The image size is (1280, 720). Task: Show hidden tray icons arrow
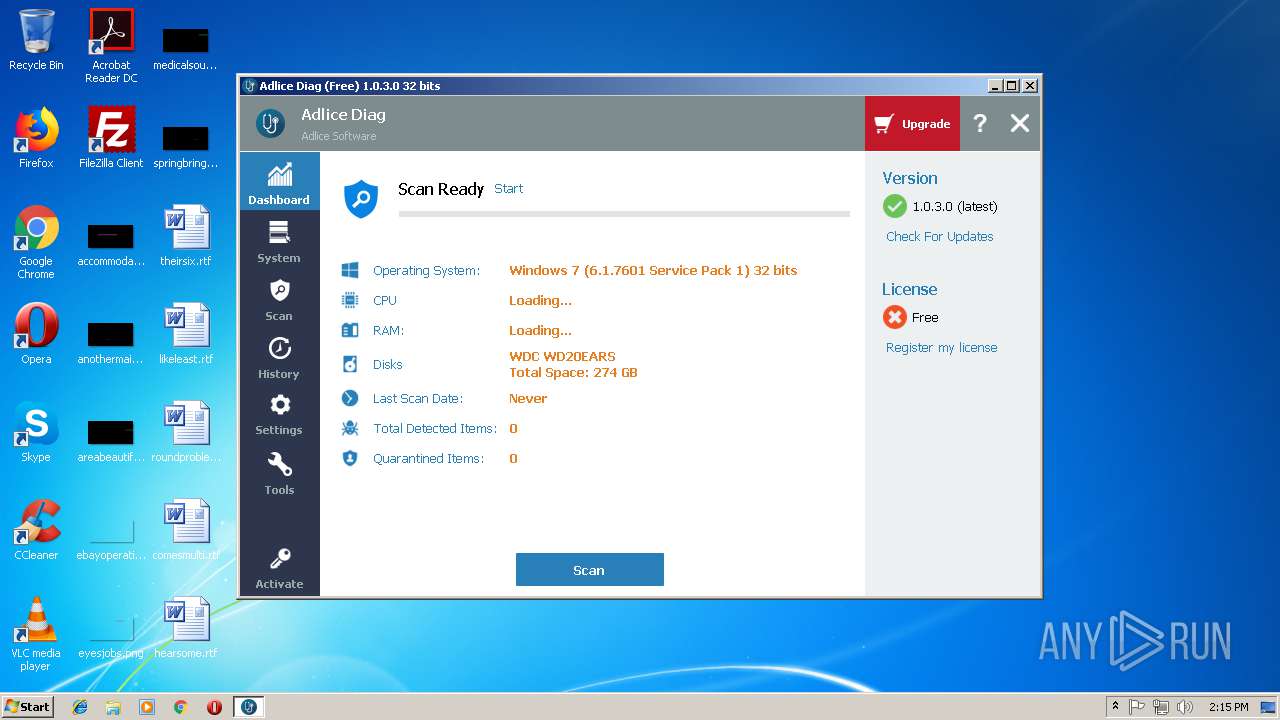point(1115,707)
